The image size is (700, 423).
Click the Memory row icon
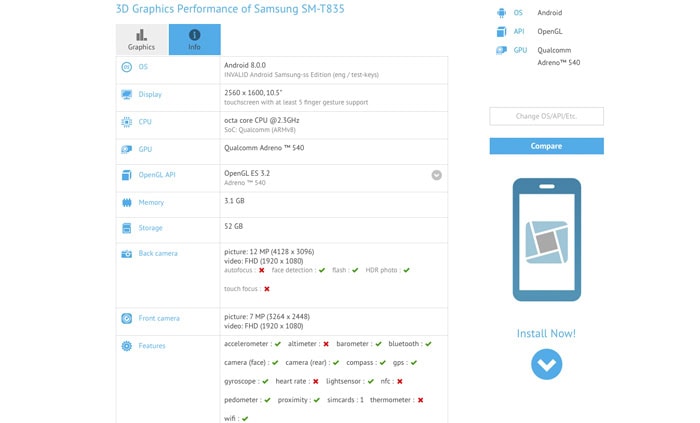pos(127,203)
